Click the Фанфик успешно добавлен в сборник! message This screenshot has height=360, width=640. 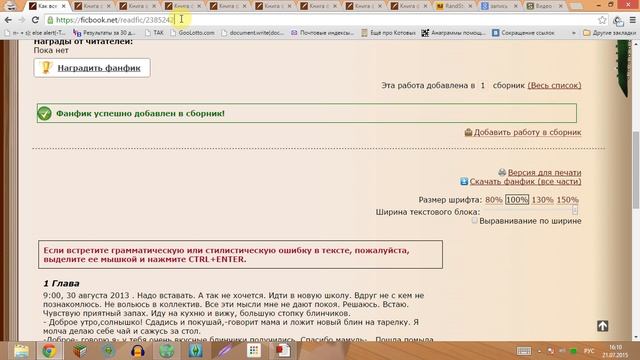[140, 113]
